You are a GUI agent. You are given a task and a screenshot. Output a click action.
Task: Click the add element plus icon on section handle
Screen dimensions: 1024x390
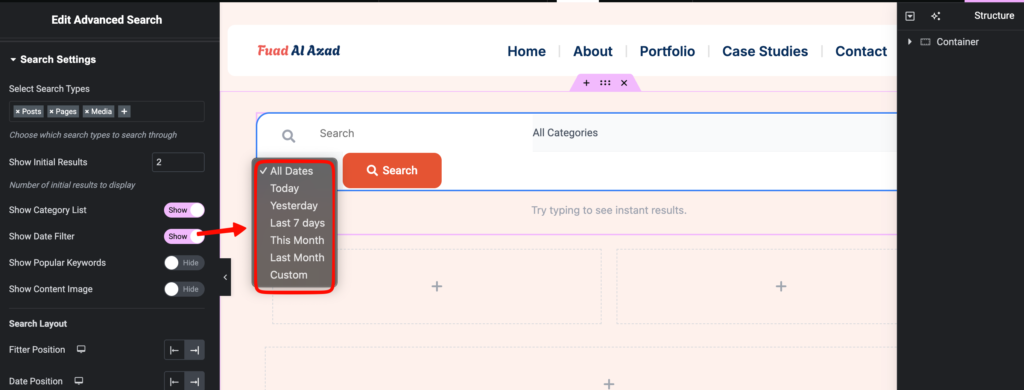tap(586, 83)
